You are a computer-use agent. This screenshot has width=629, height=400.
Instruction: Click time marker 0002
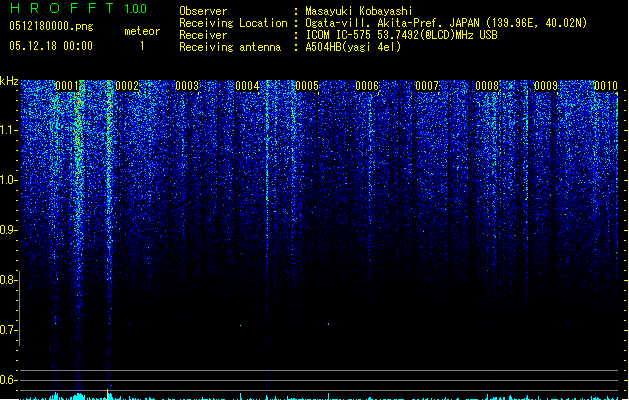(x=127, y=86)
